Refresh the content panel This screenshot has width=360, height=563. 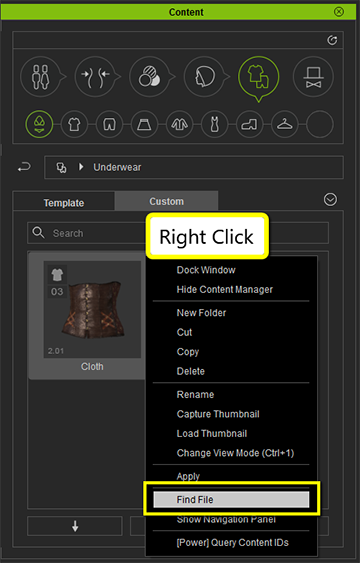click(x=332, y=40)
